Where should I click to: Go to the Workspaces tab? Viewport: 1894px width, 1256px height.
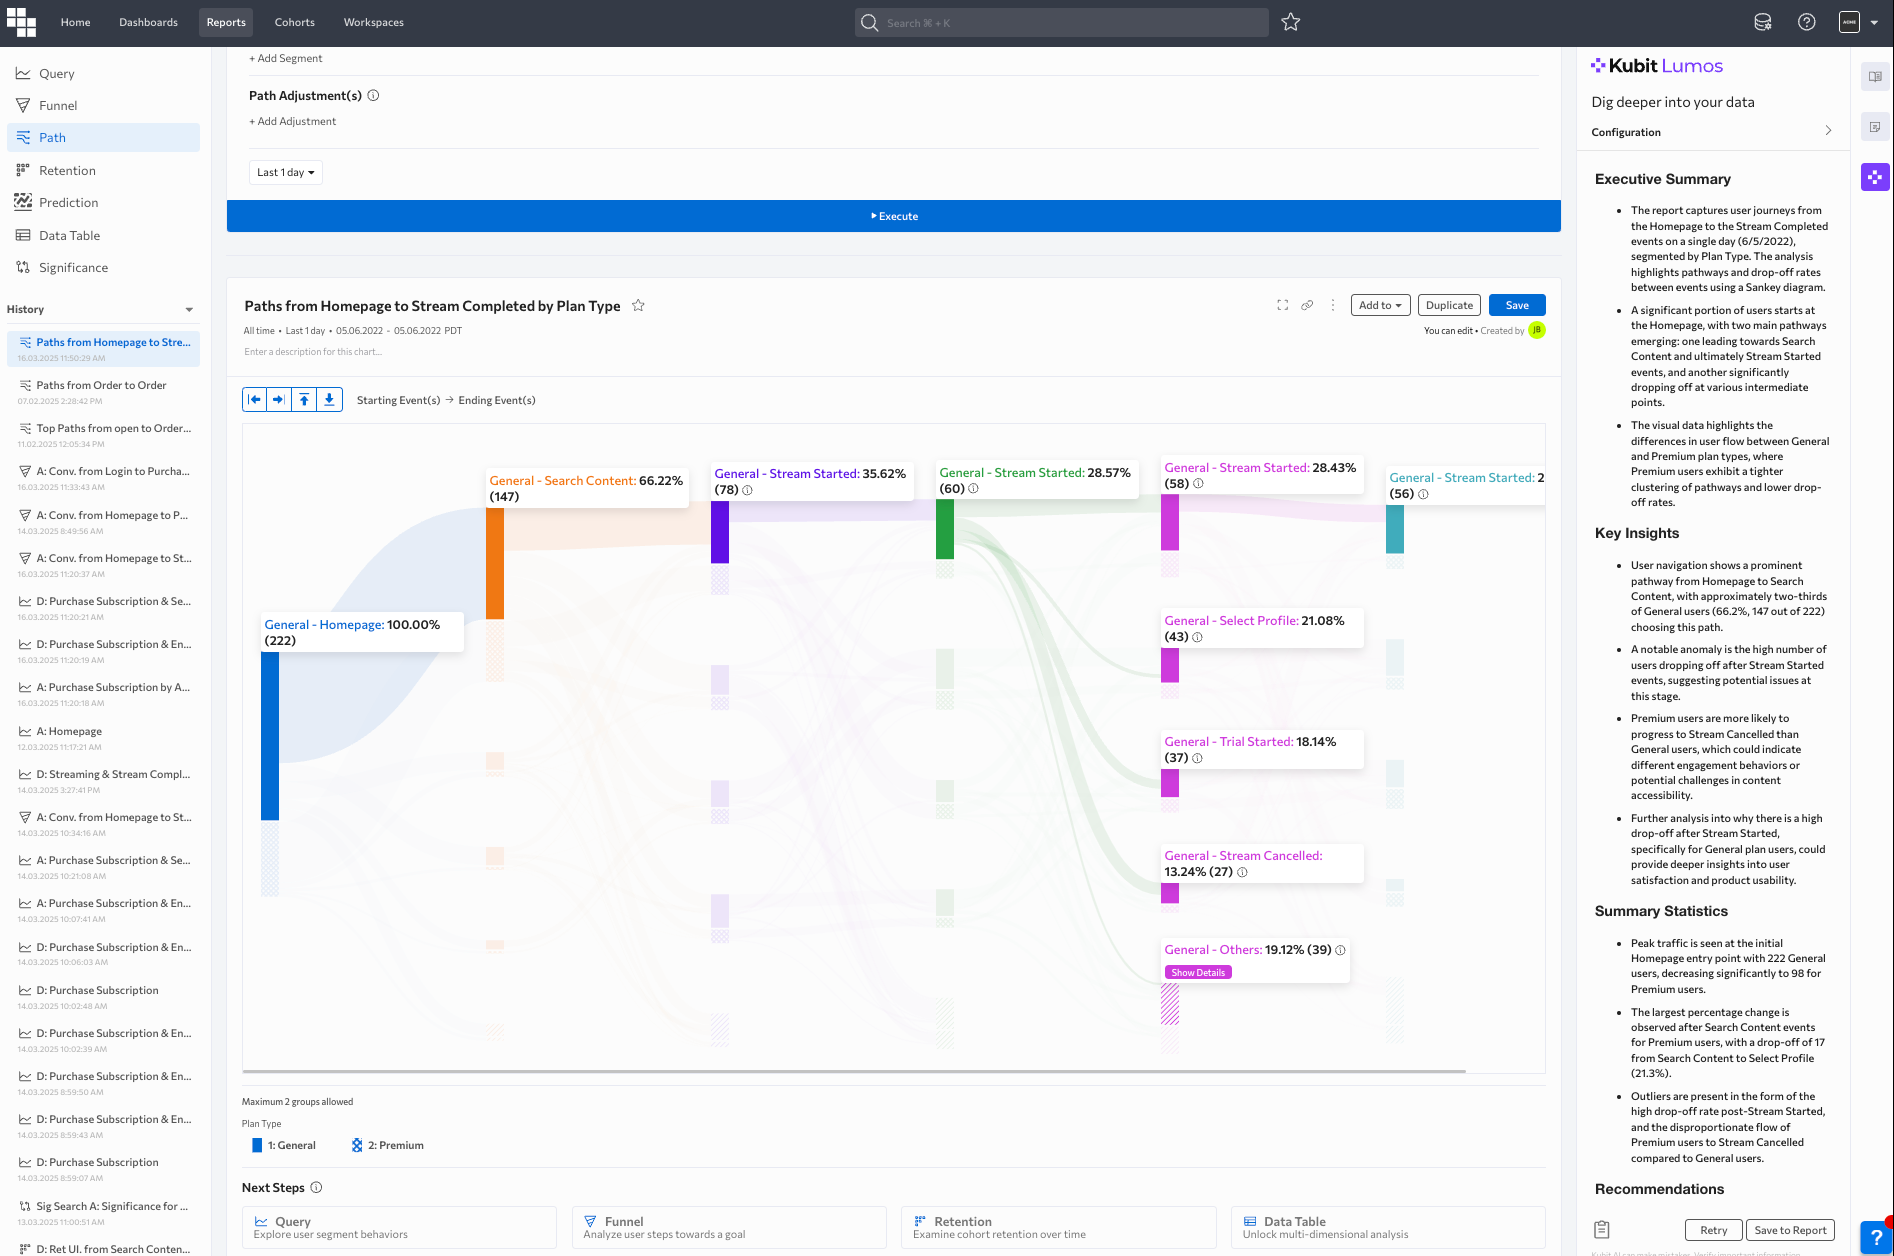(x=374, y=22)
